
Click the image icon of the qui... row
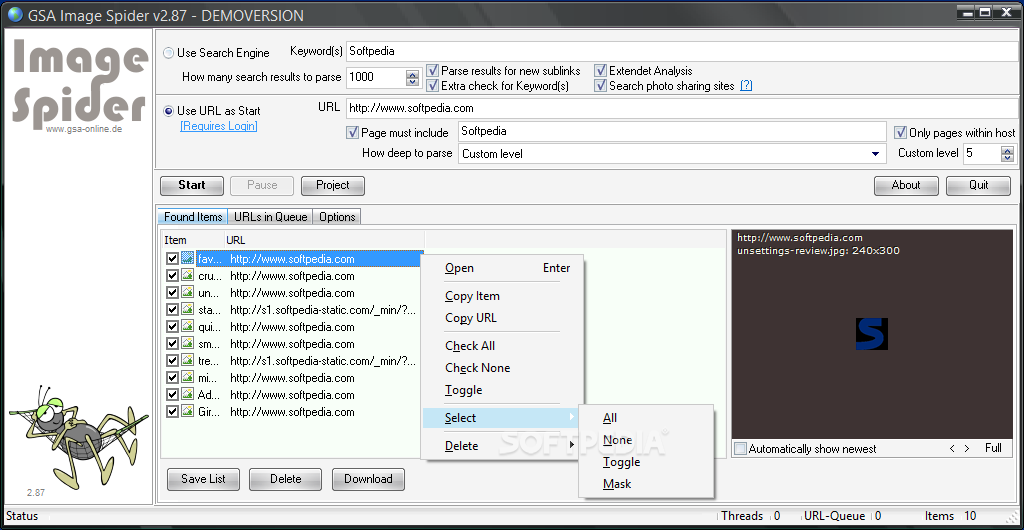[187, 326]
